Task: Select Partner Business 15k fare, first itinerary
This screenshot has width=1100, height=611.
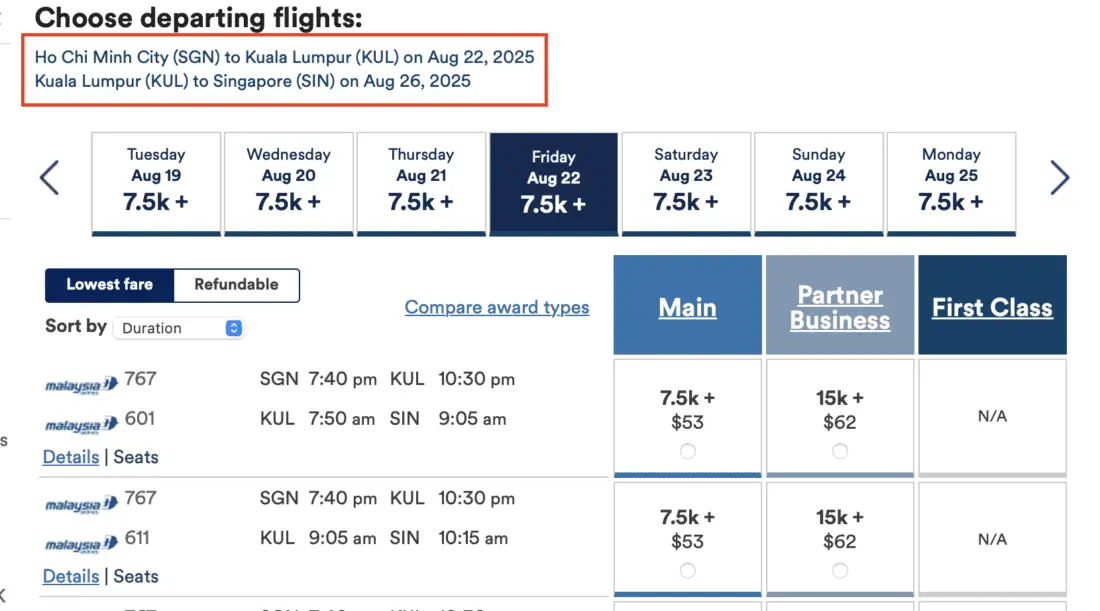Action: click(x=840, y=452)
